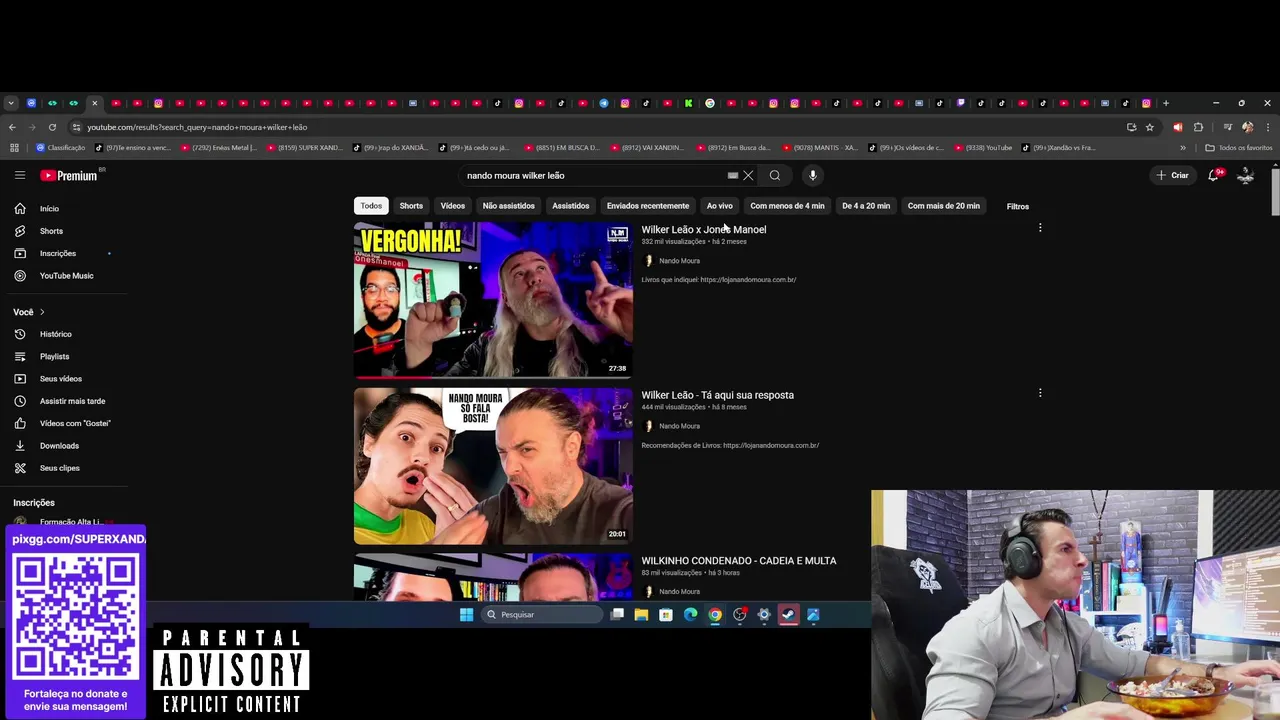Screen dimensions: 1280x720
Task: Open the 'Todos os favoritos' bookmarks folder
Action: (x=1239, y=148)
